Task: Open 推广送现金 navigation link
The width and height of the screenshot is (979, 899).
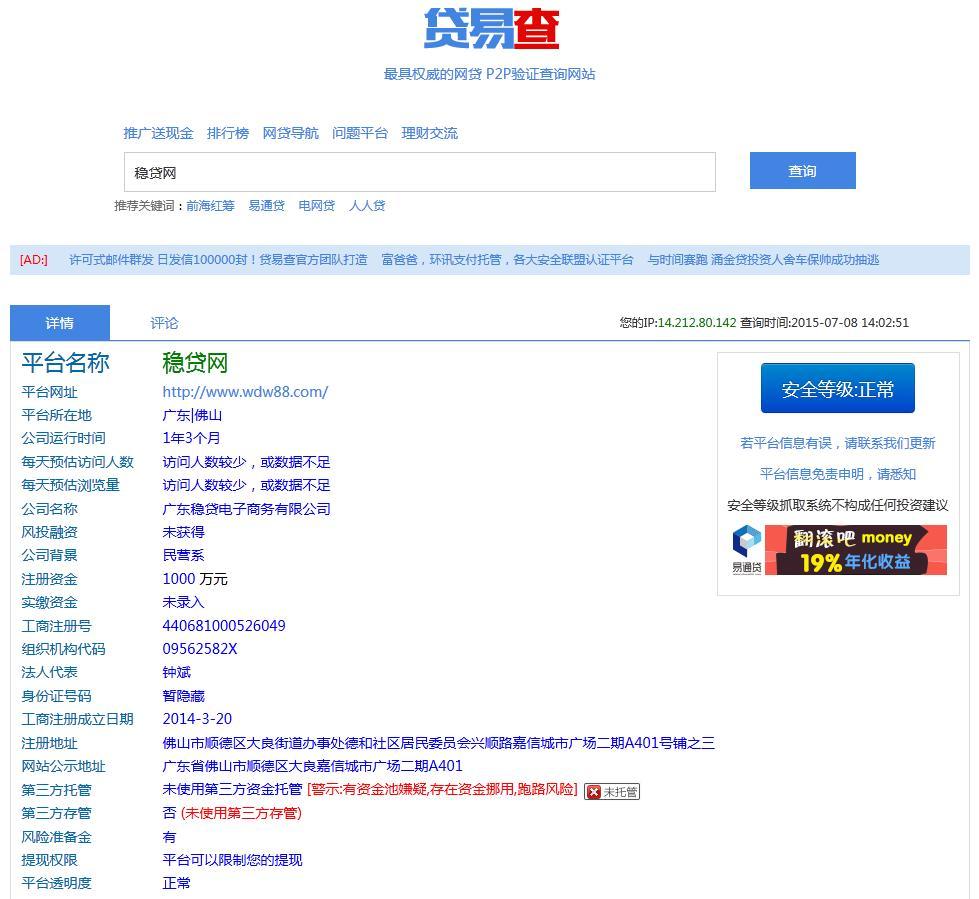Action: coord(158,133)
